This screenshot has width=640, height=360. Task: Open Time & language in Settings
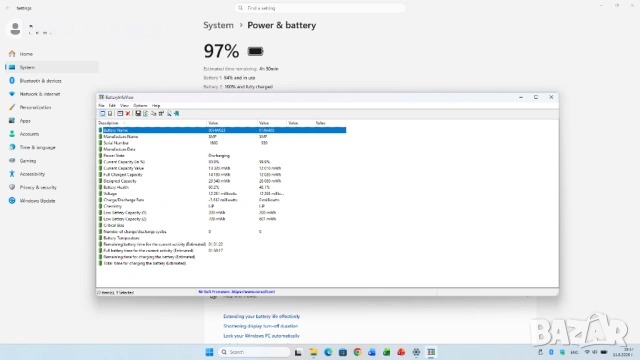pyautogui.click(x=52, y=147)
